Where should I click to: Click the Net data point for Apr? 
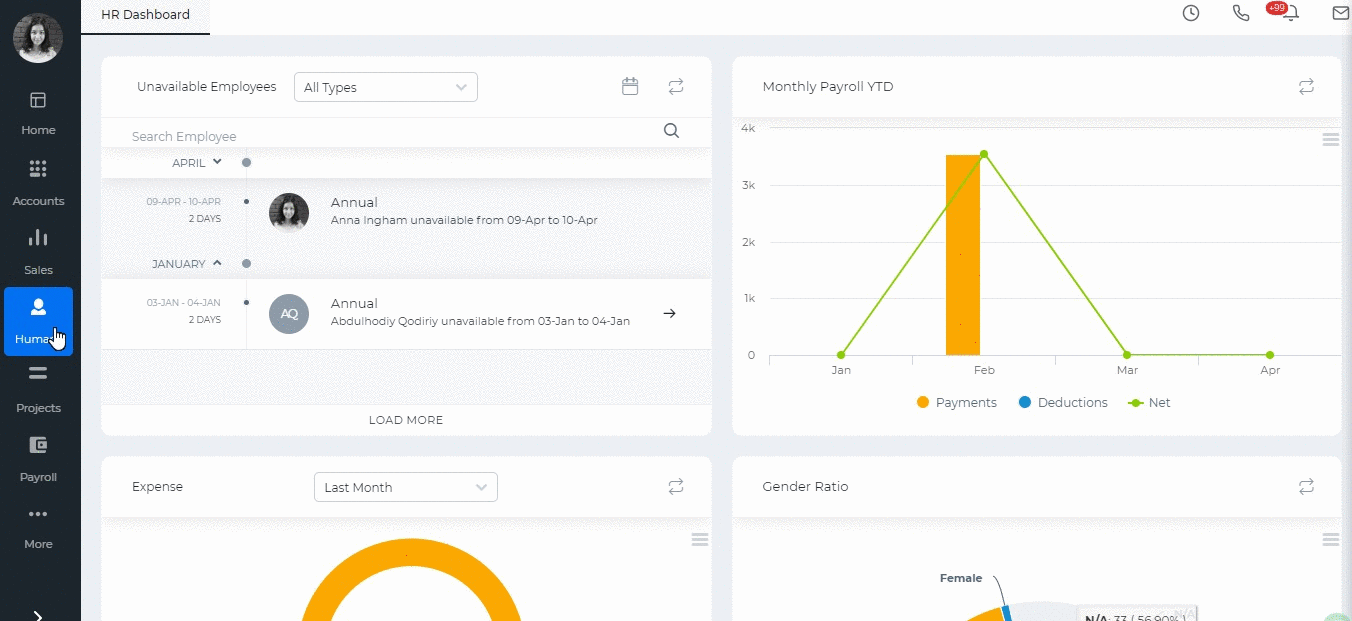click(x=1270, y=355)
